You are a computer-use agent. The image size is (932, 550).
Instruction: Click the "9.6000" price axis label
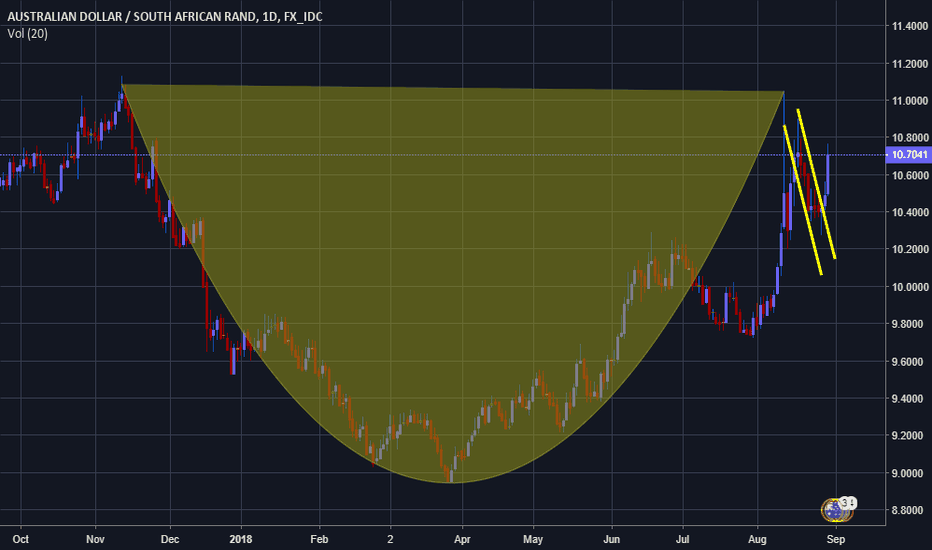click(x=909, y=362)
